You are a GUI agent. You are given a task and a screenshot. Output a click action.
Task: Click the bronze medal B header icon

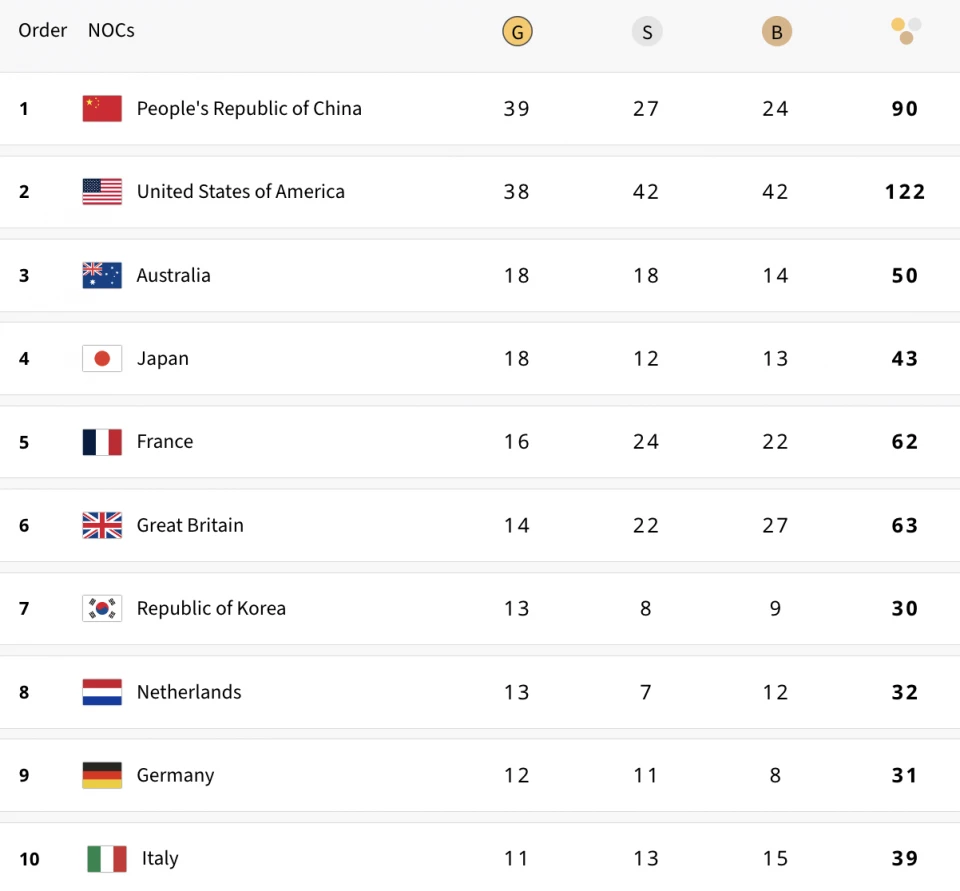[x=776, y=32]
